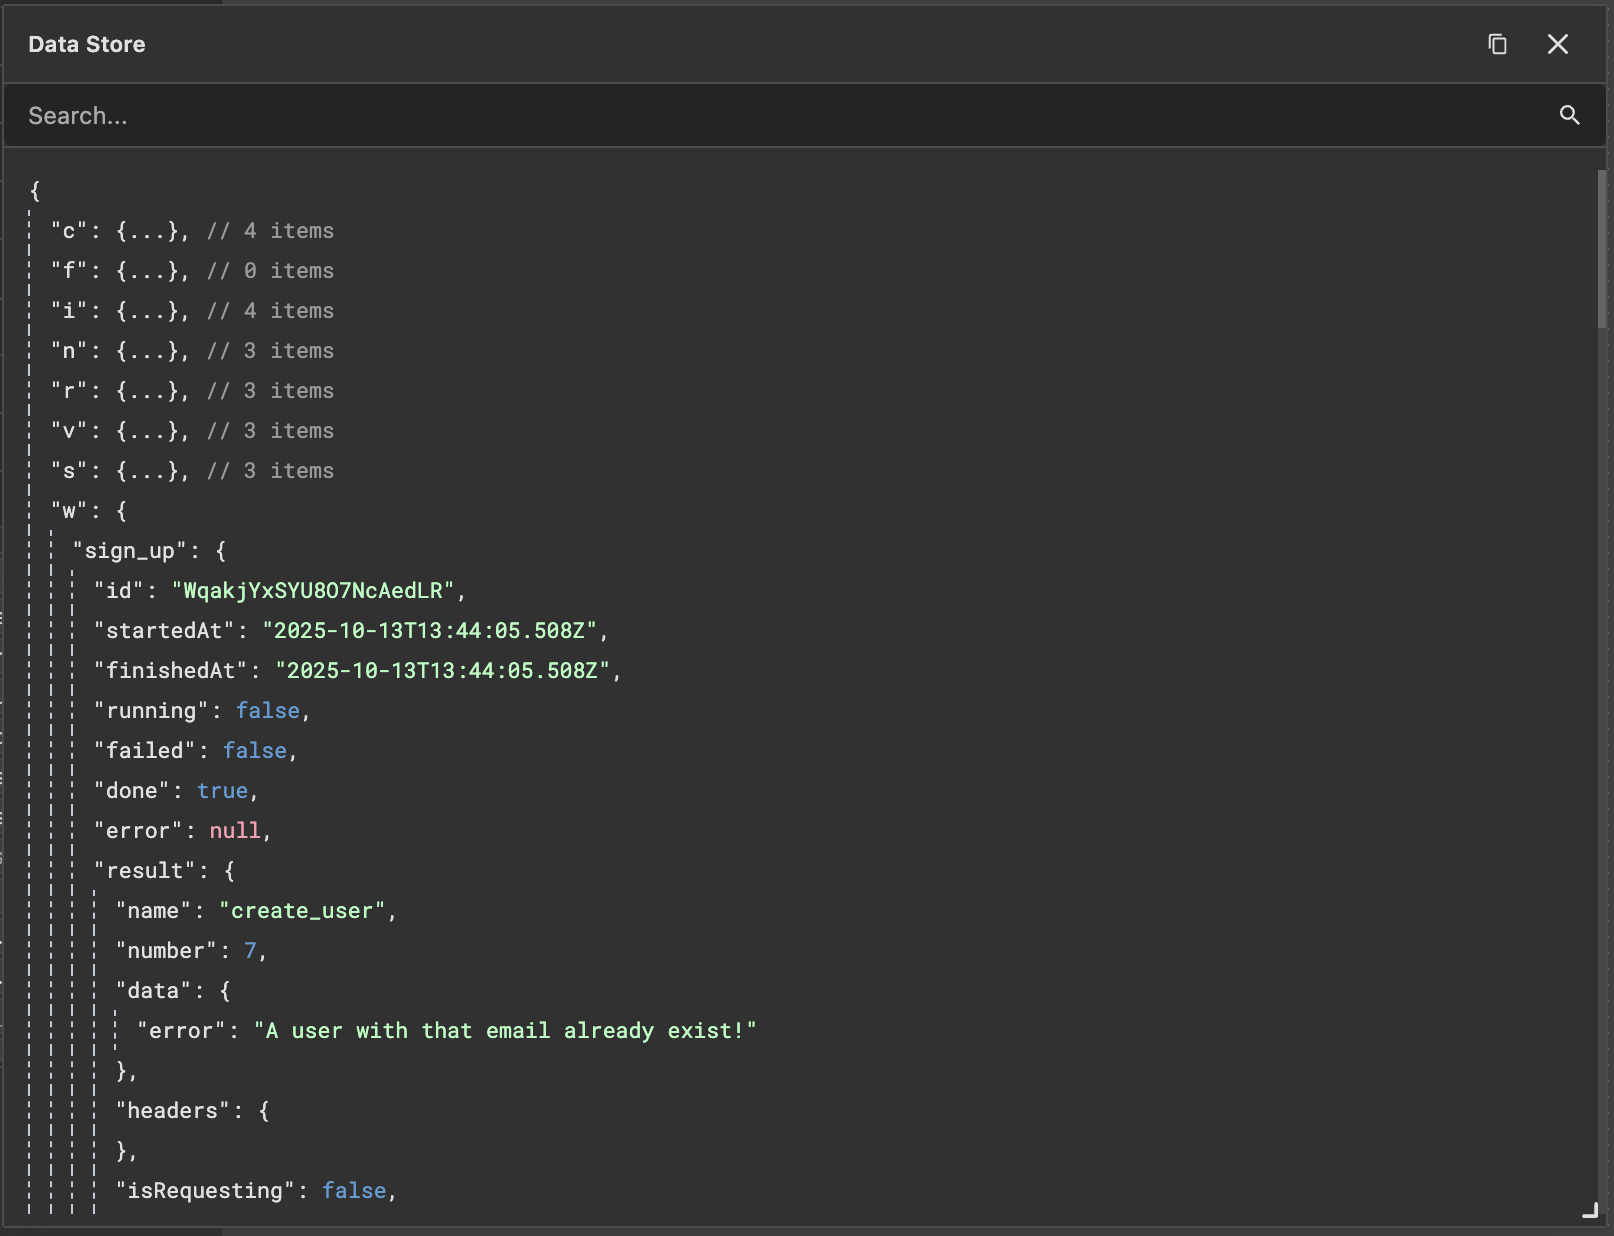Select the "create_user" result name
The height and width of the screenshot is (1236, 1614).
point(304,910)
